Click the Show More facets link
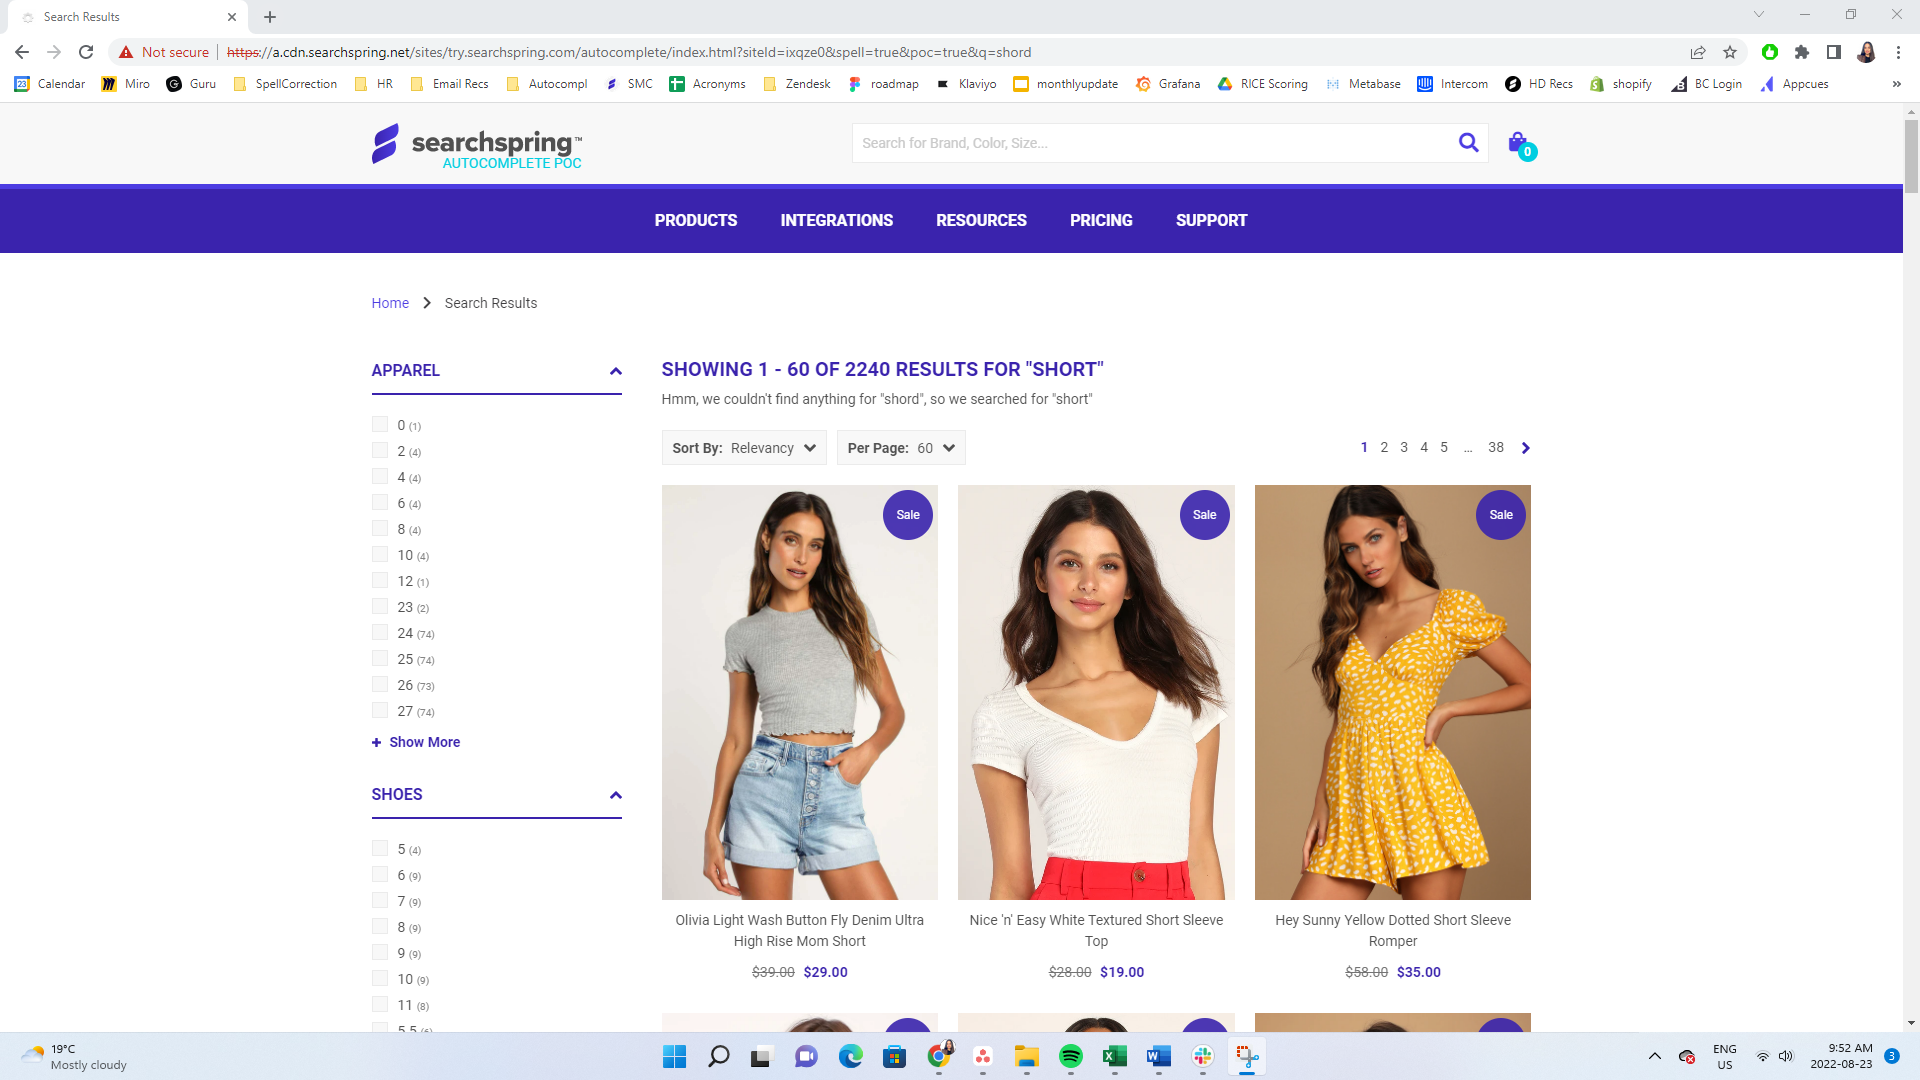 pos(415,742)
